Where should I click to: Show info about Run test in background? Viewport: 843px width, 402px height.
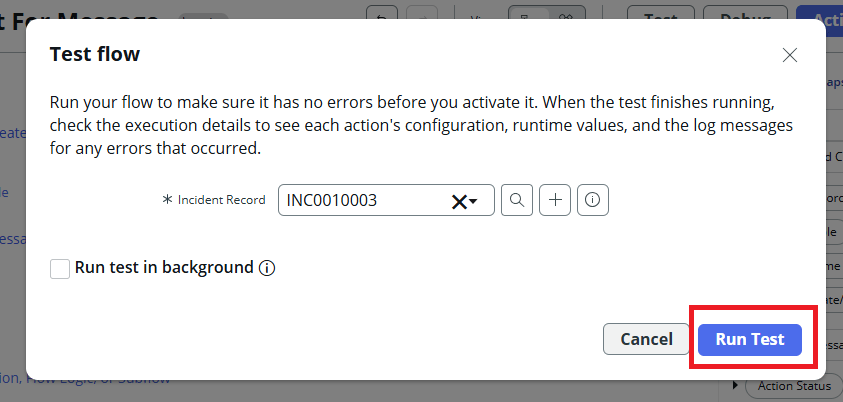click(x=267, y=268)
